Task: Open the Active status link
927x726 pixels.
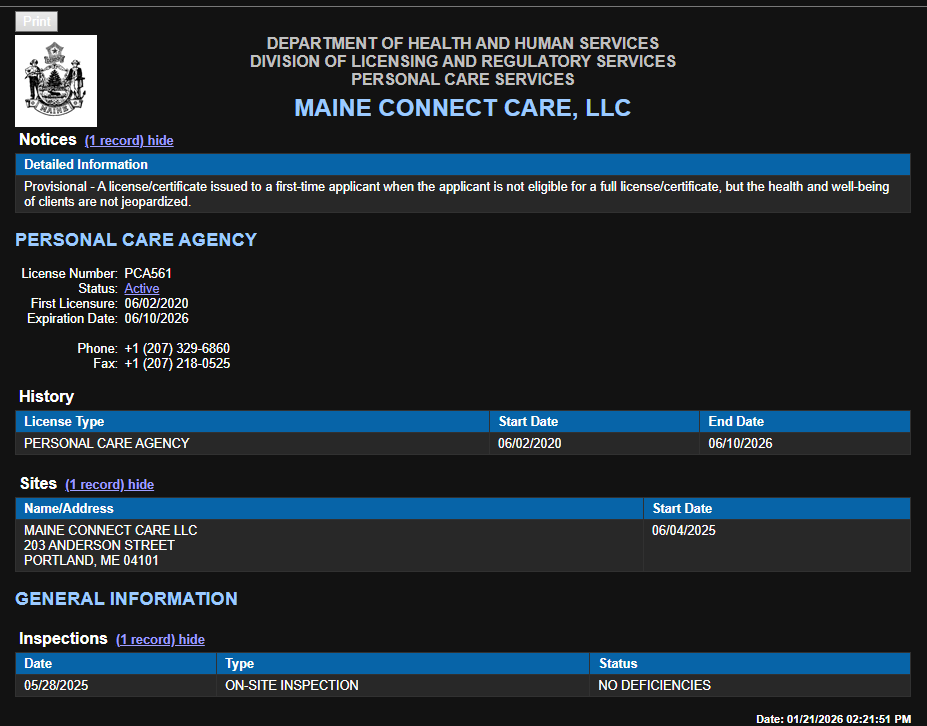Action: point(141,288)
